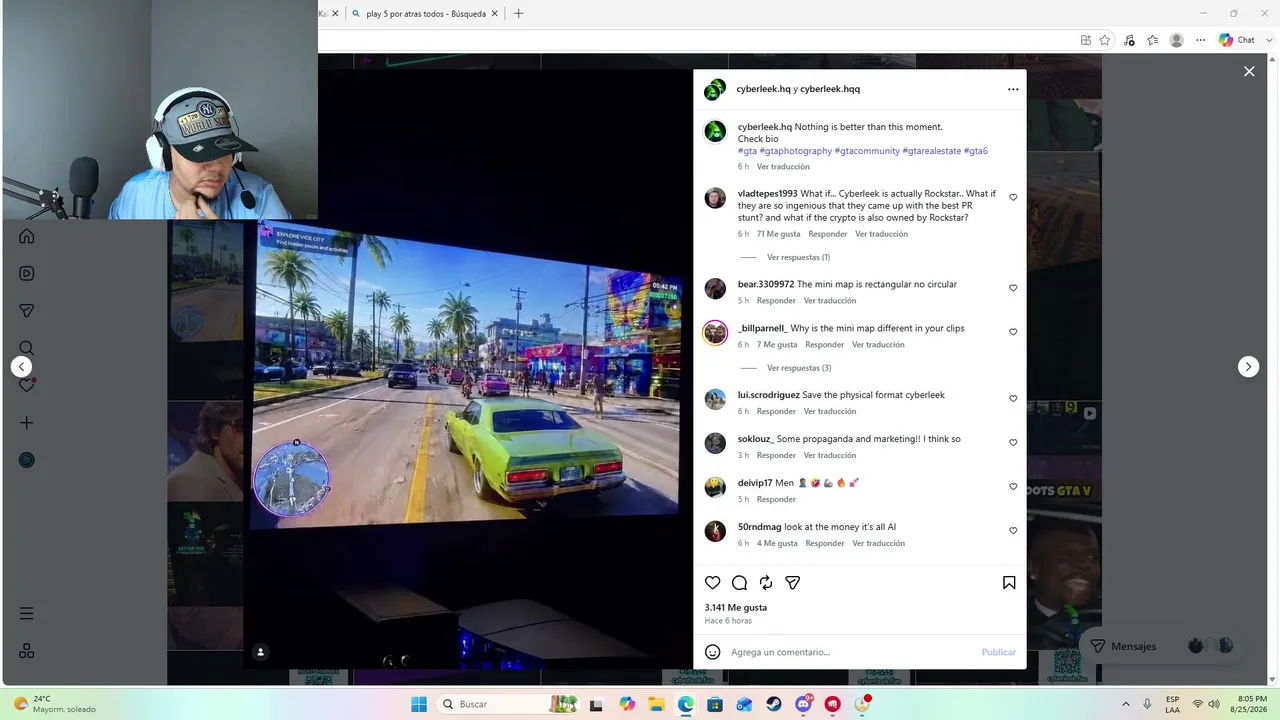Screen dimensions: 1280x720
Task: Comment on the post via speech-bubble icon
Action: coord(739,583)
